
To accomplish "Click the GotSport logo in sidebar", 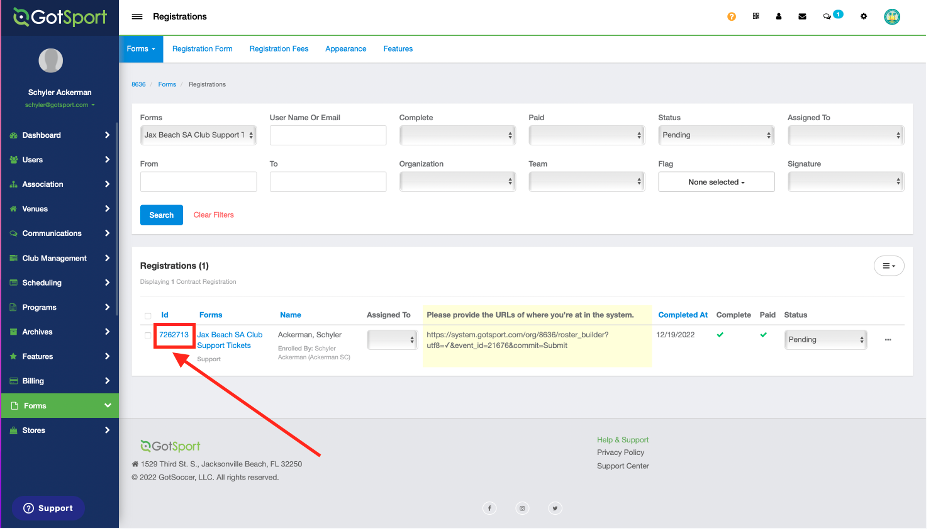I will [60, 17].
